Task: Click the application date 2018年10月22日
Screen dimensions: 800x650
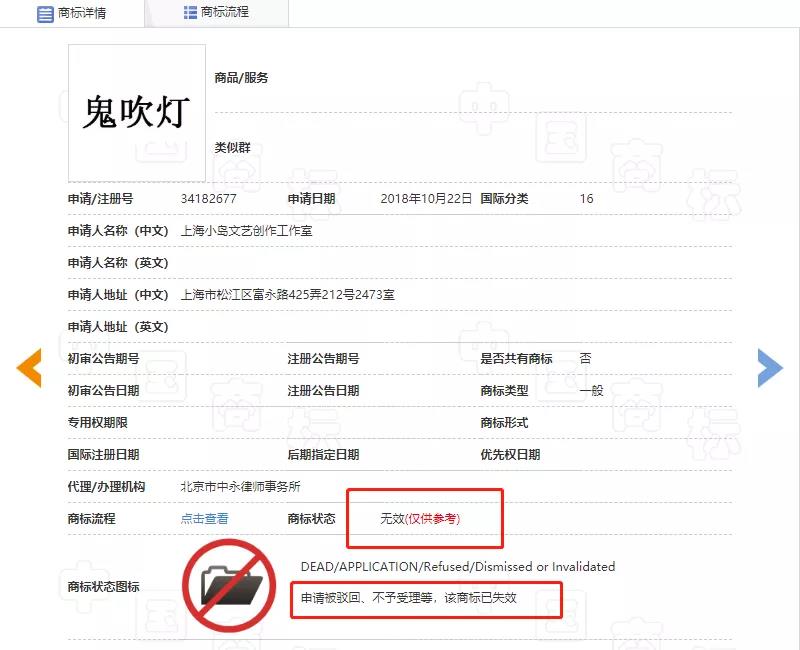Action: (x=426, y=198)
